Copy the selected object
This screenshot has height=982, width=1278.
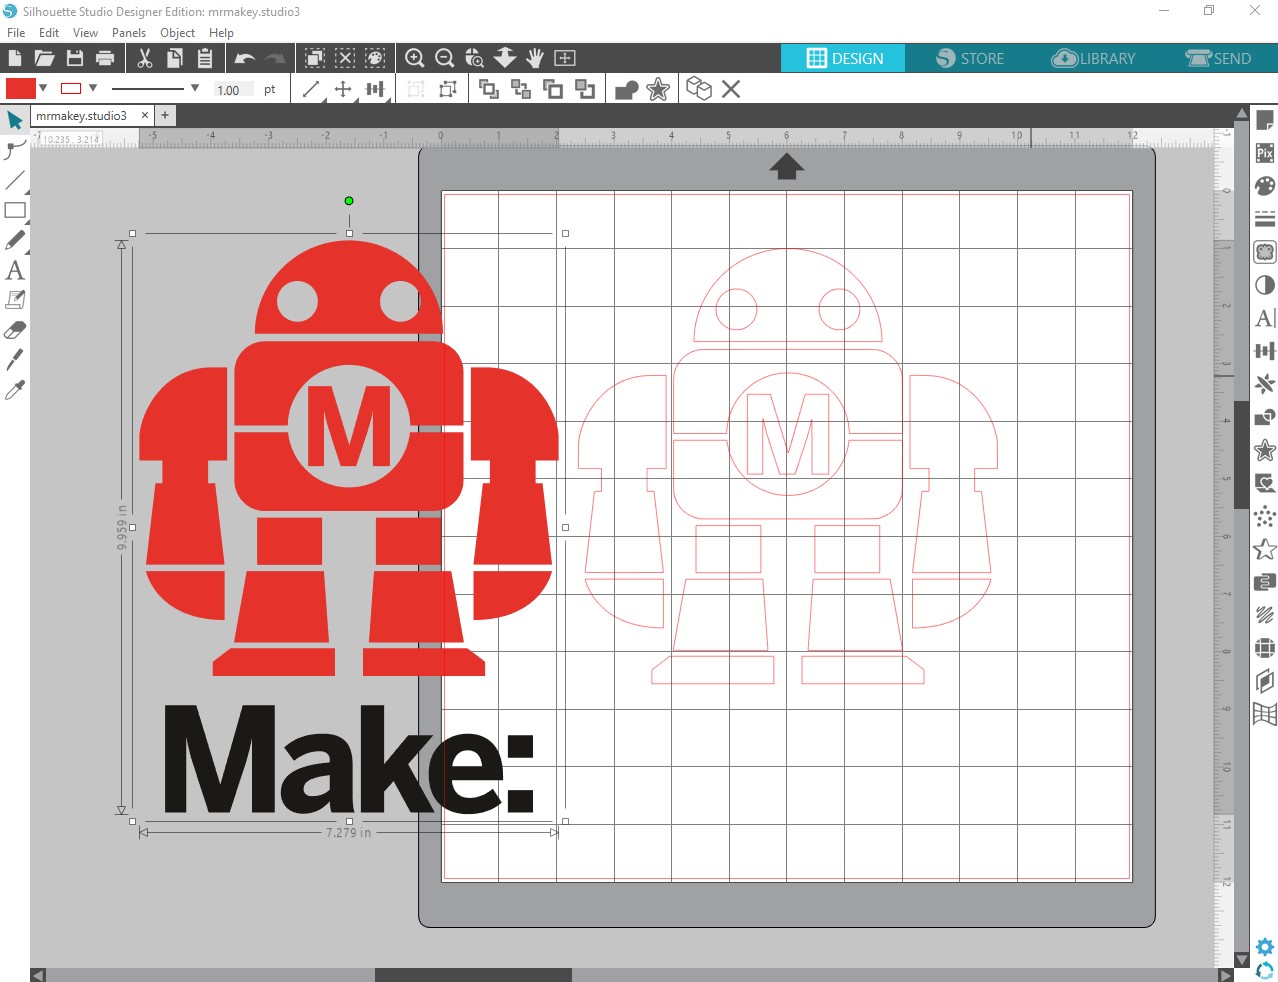175,58
